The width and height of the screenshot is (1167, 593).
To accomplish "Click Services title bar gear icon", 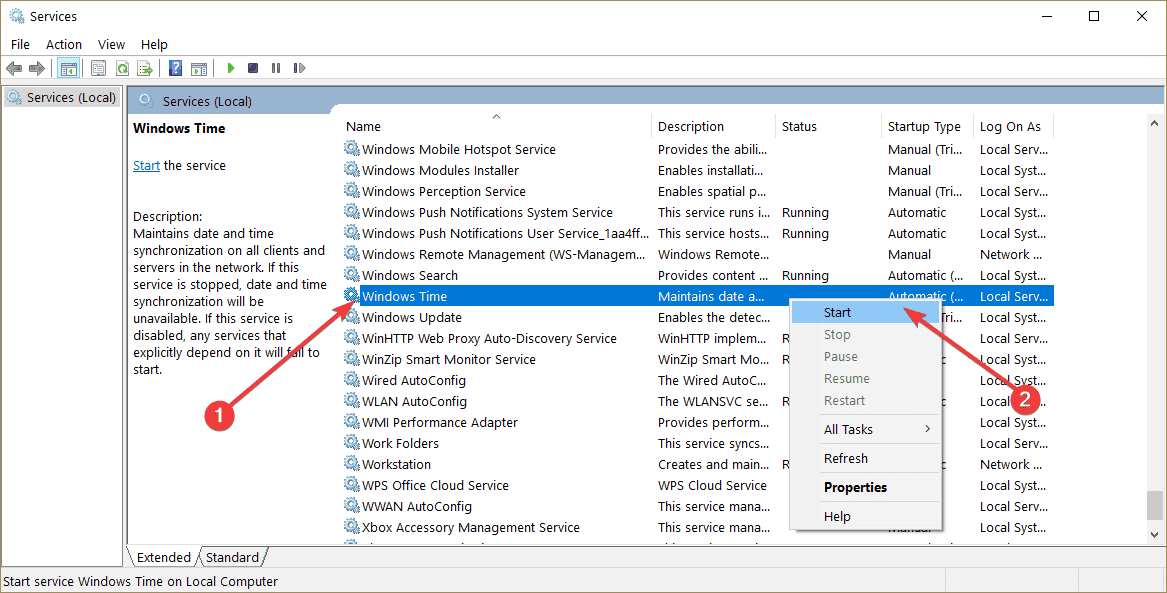I will point(16,16).
